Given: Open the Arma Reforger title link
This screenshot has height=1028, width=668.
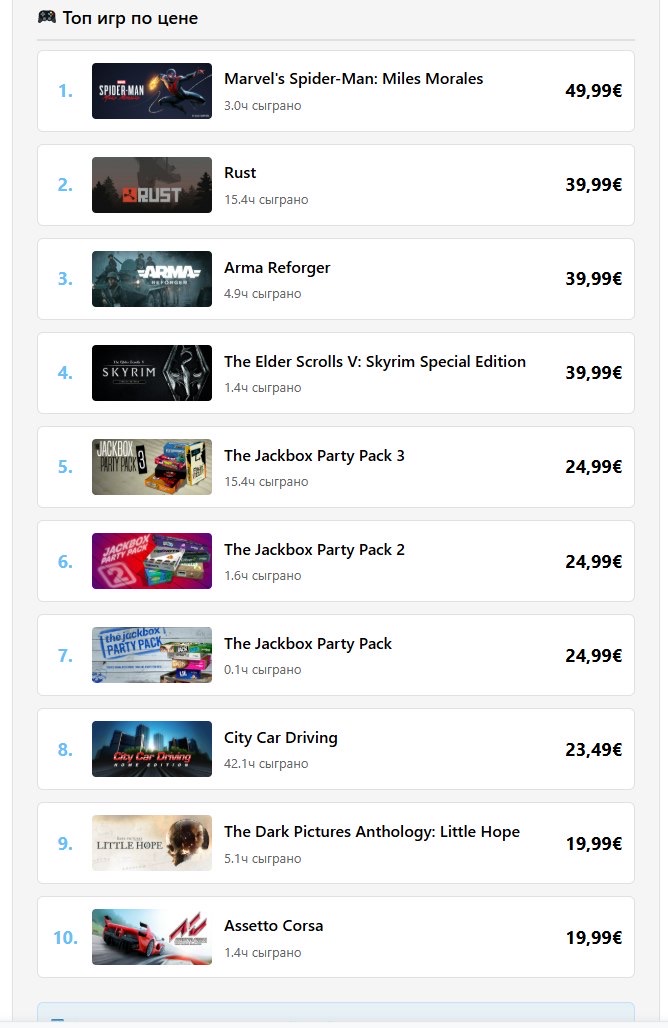Looking at the screenshot, I should [277, 267].
